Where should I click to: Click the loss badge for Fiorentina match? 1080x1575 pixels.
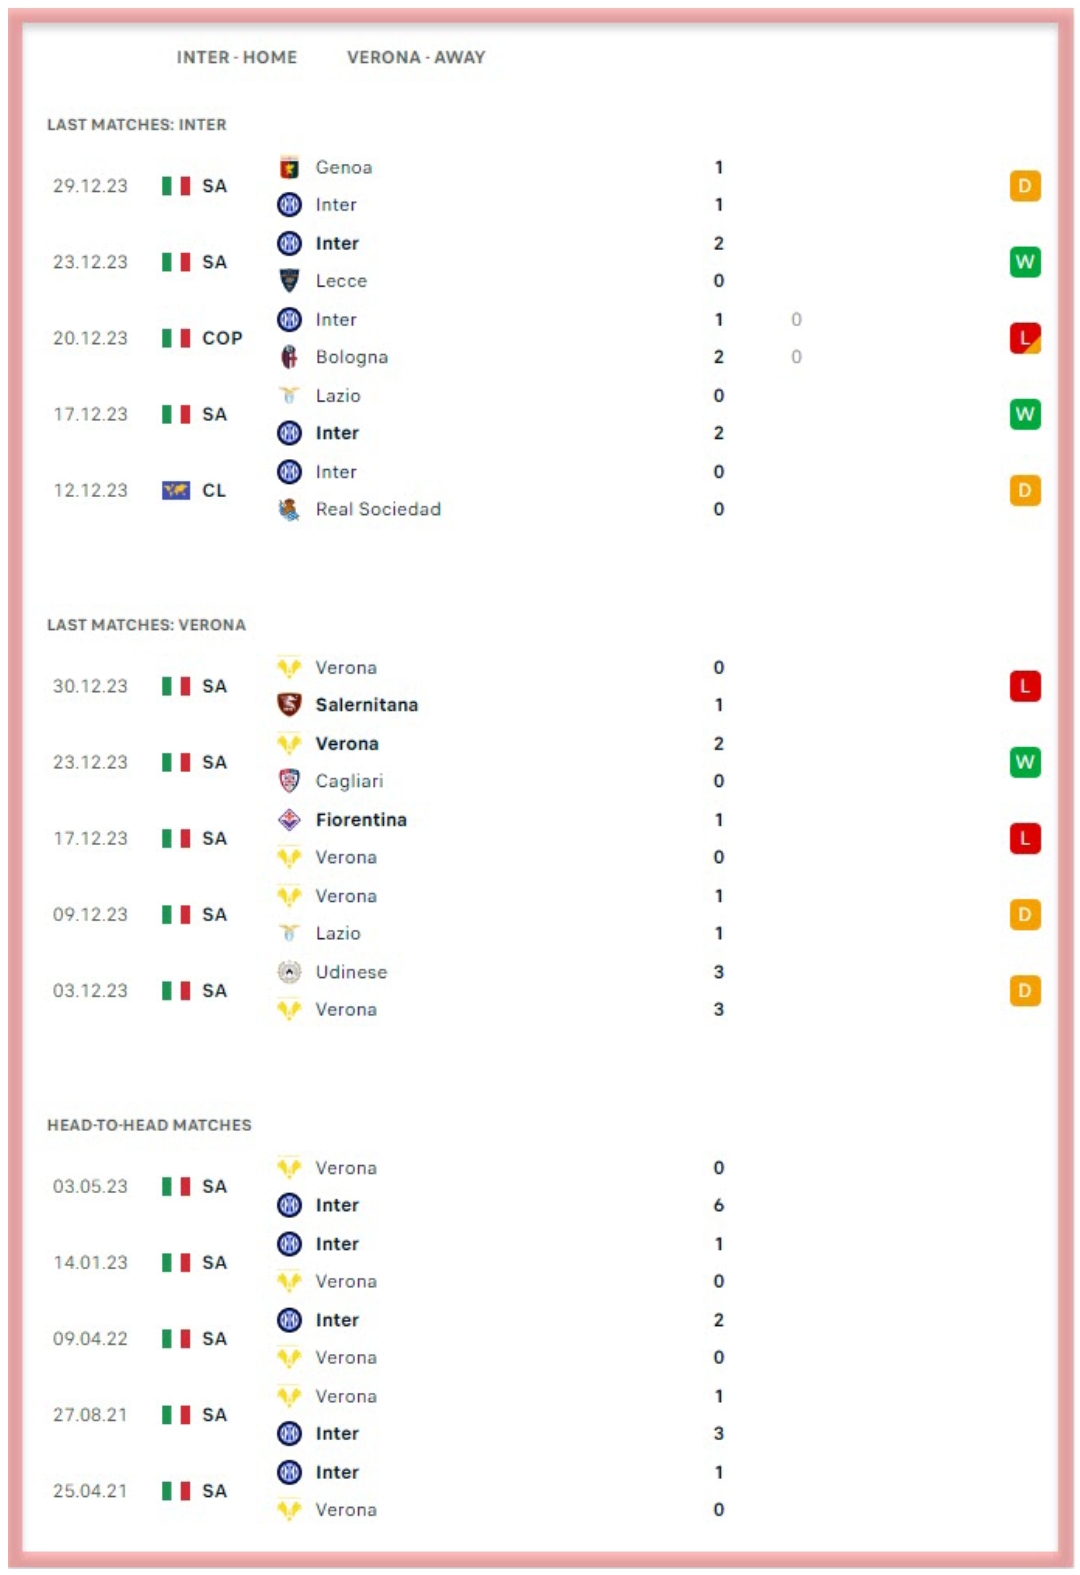coord(1025,838)
